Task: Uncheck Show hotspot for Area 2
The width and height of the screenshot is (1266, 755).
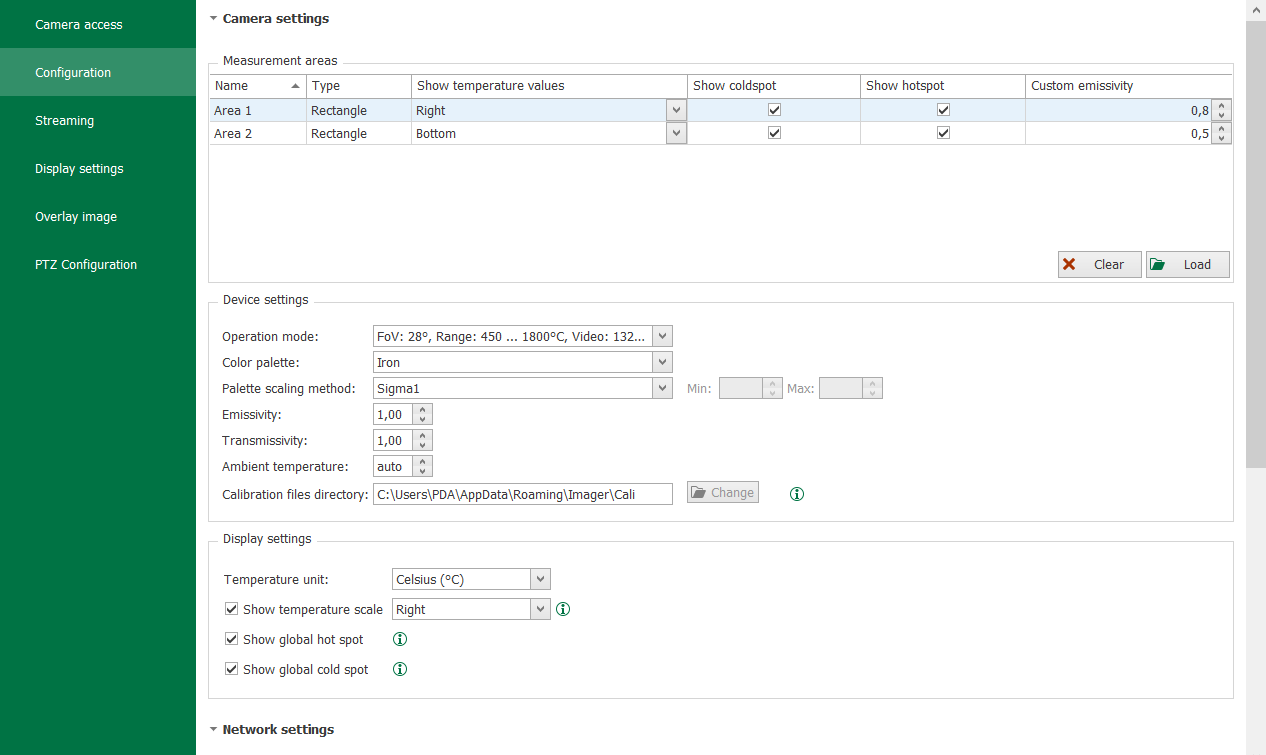Action: [943, 133]
